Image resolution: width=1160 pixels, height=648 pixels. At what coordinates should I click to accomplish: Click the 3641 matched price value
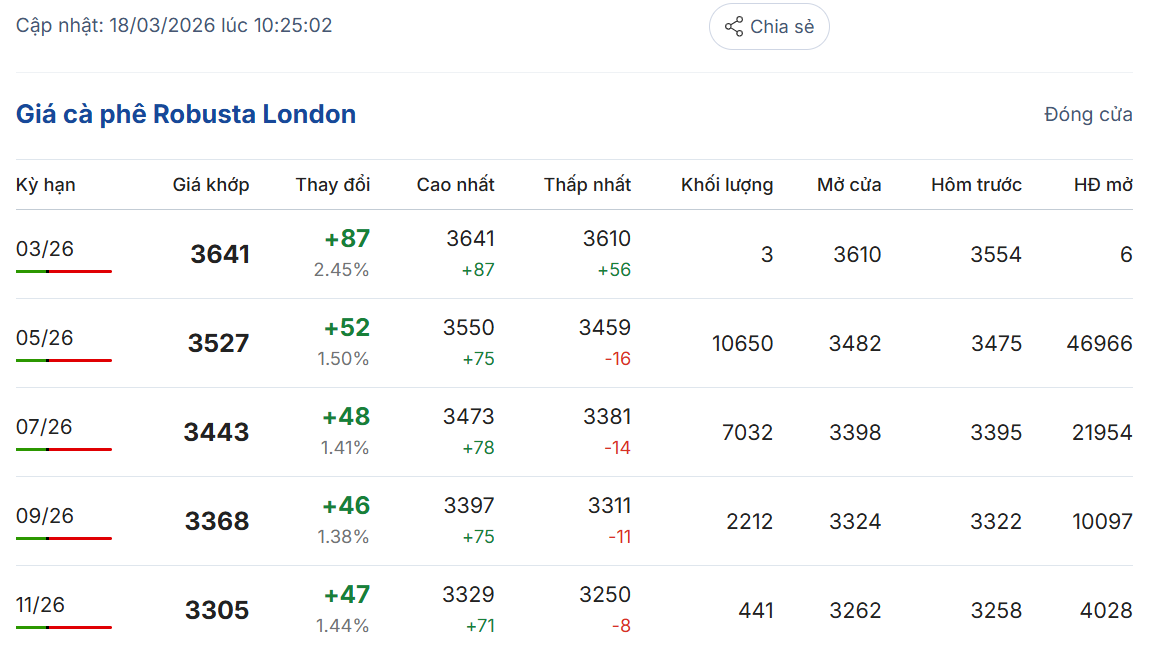(x=220, y=254)
